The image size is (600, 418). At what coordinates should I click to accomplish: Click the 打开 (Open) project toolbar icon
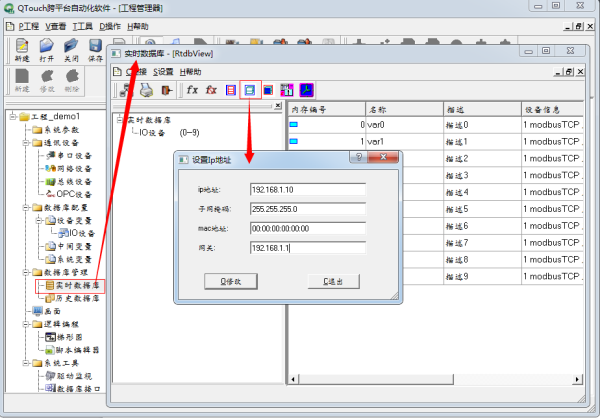(46, 48)
